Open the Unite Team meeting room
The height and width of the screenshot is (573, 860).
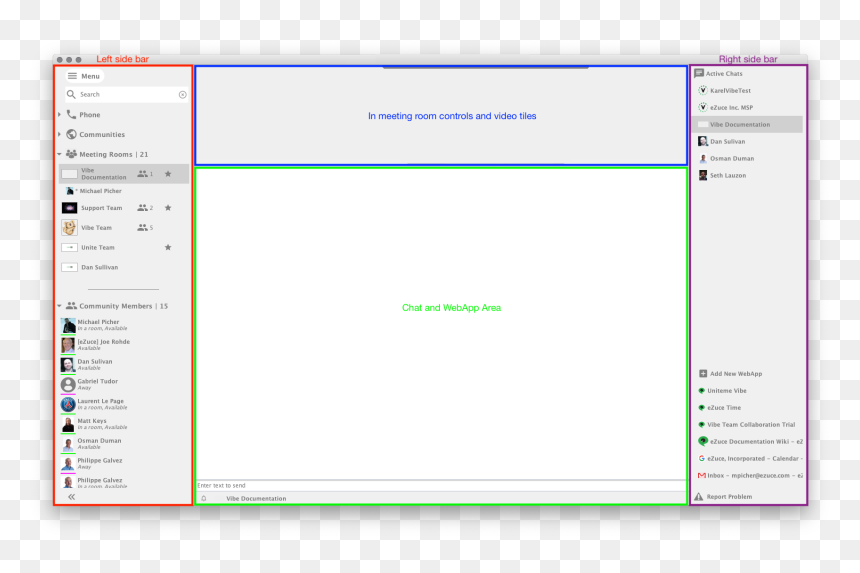[98, 247]
